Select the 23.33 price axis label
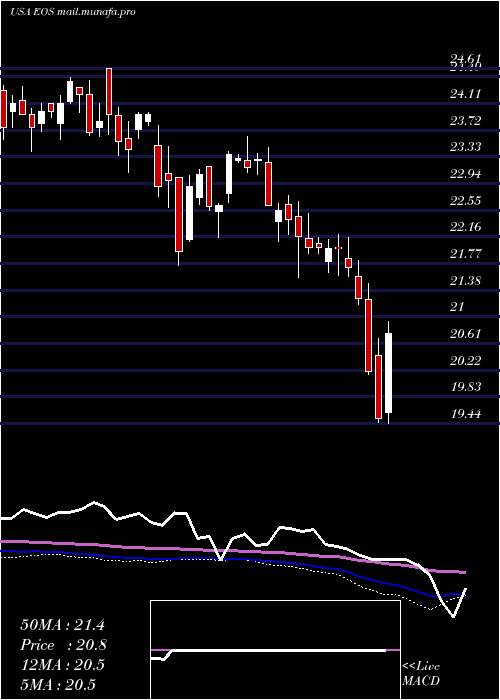 pos(466,147)
